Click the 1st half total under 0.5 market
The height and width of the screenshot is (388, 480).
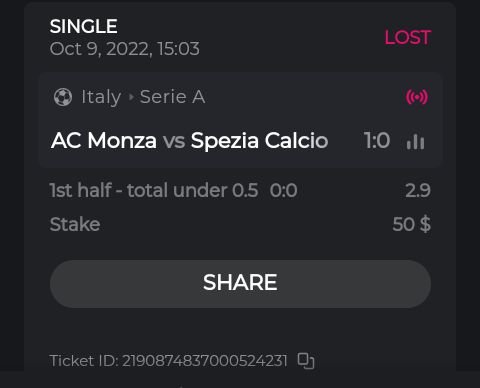tap(154, 190)
